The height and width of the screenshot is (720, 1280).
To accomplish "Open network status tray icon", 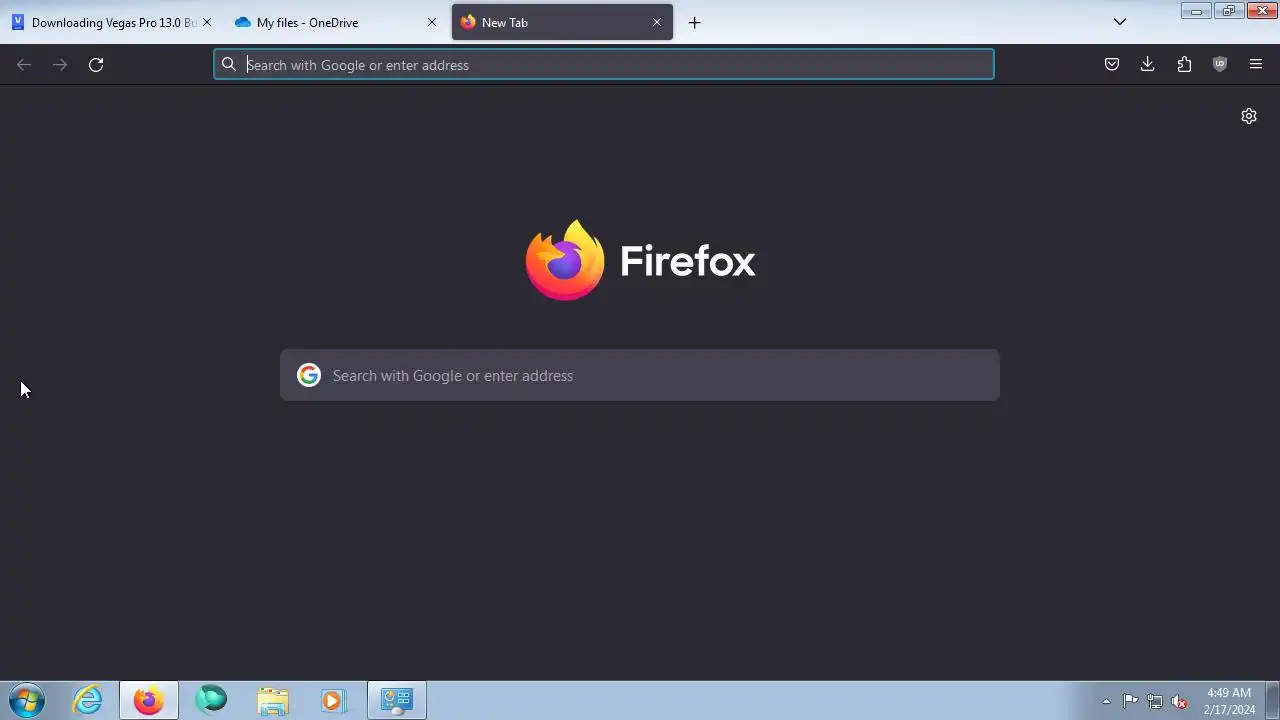I will pos(1155,701).
